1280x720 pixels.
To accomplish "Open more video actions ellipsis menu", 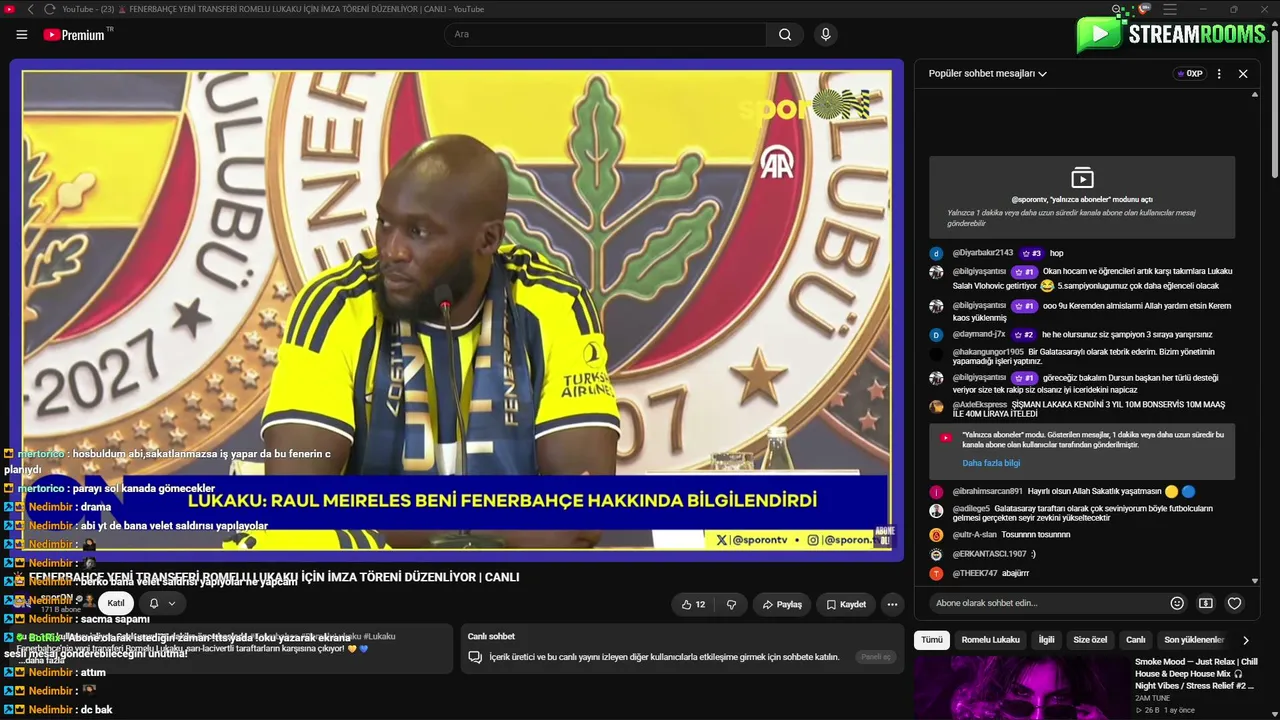I will (x=892, y=604).
